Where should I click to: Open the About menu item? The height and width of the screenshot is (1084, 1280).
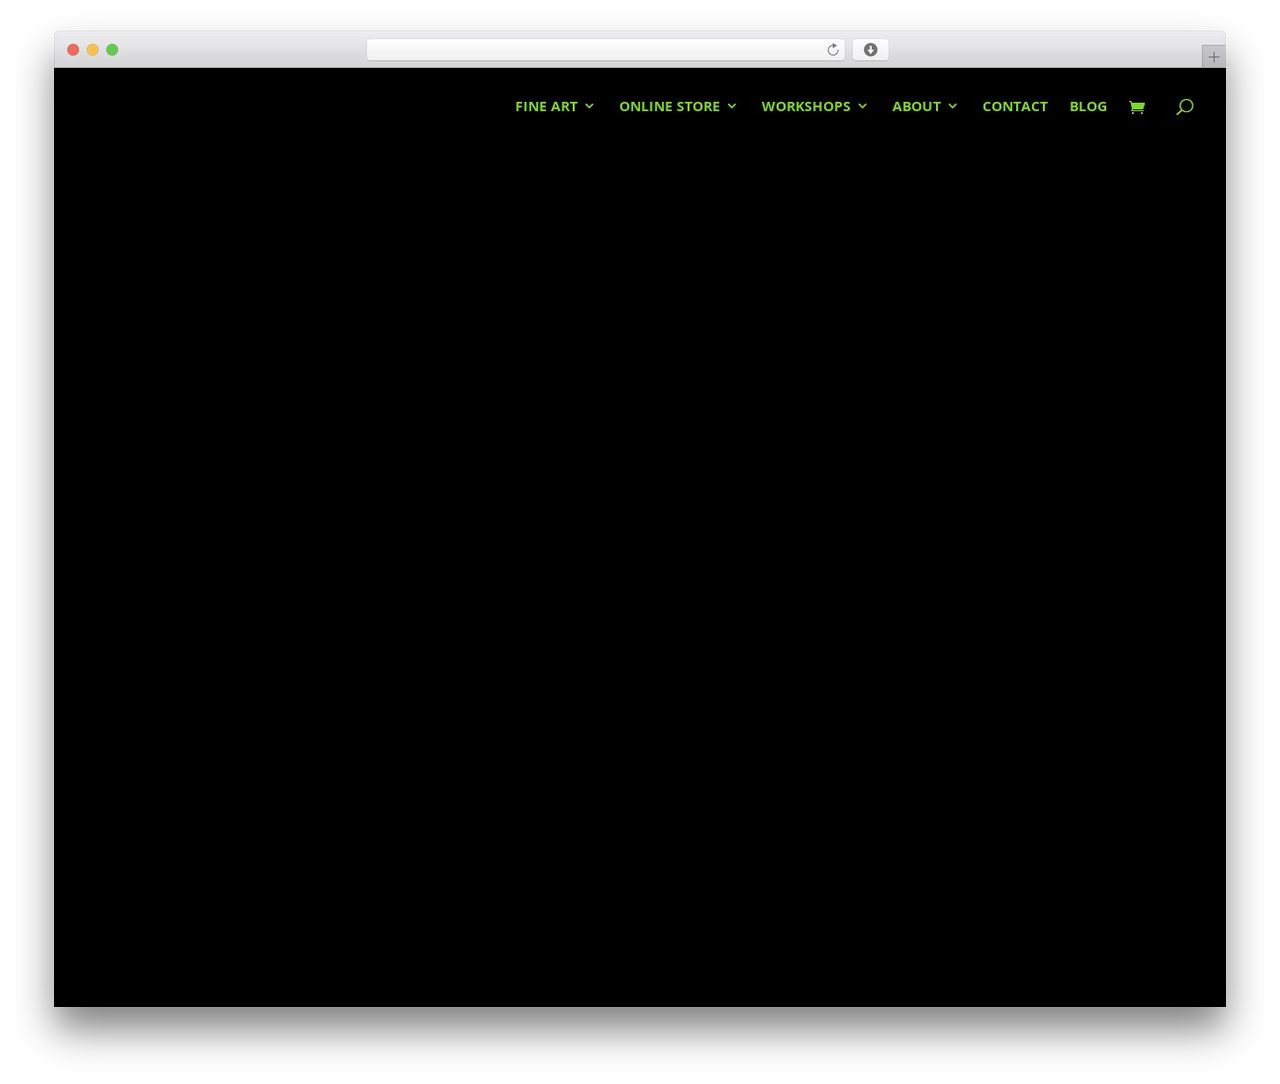click(x=916, y=106)
